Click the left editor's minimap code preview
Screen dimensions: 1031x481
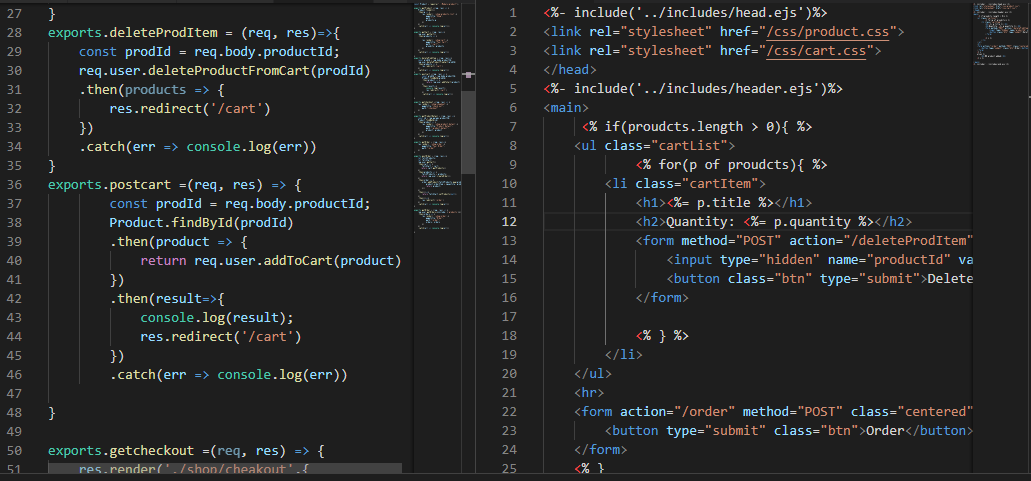click(437, 118)
